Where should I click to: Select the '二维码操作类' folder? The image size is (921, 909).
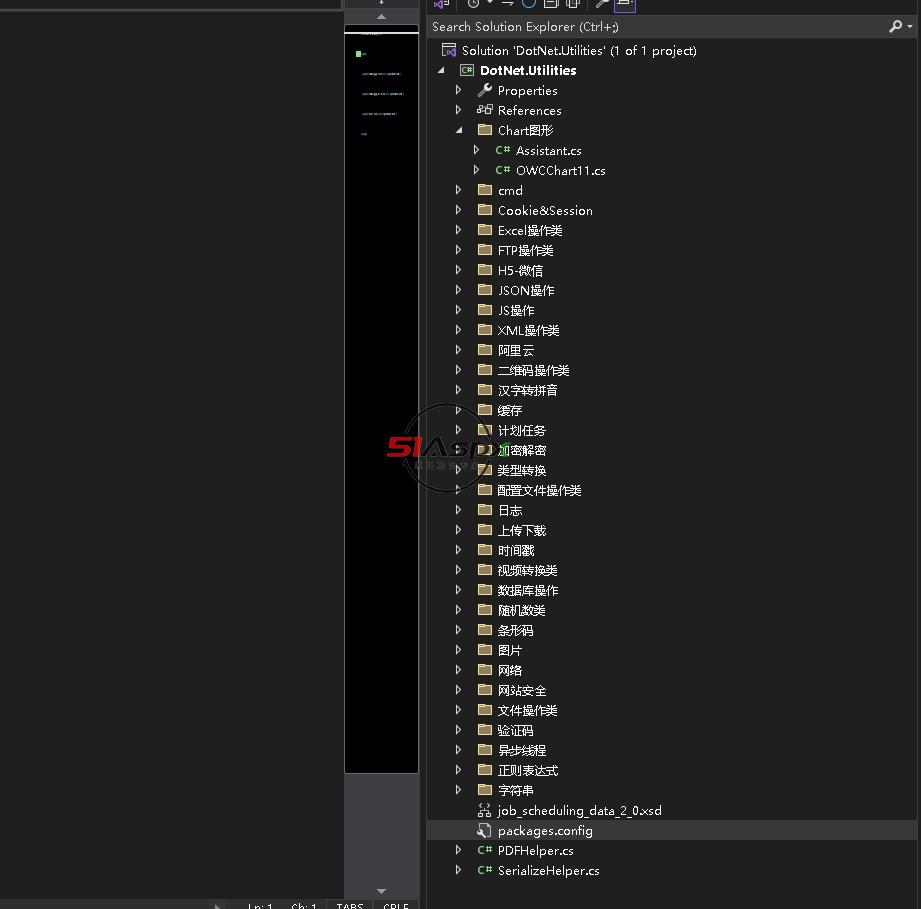(533, 370)
